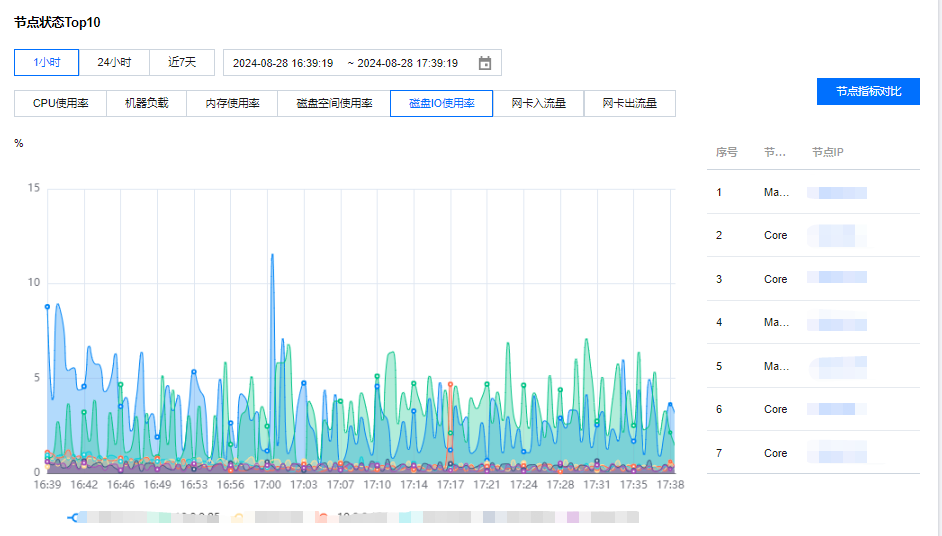Switch to CPU使用率 tab
This screenshot has height=536, width=942.
(x=60, y=103)
